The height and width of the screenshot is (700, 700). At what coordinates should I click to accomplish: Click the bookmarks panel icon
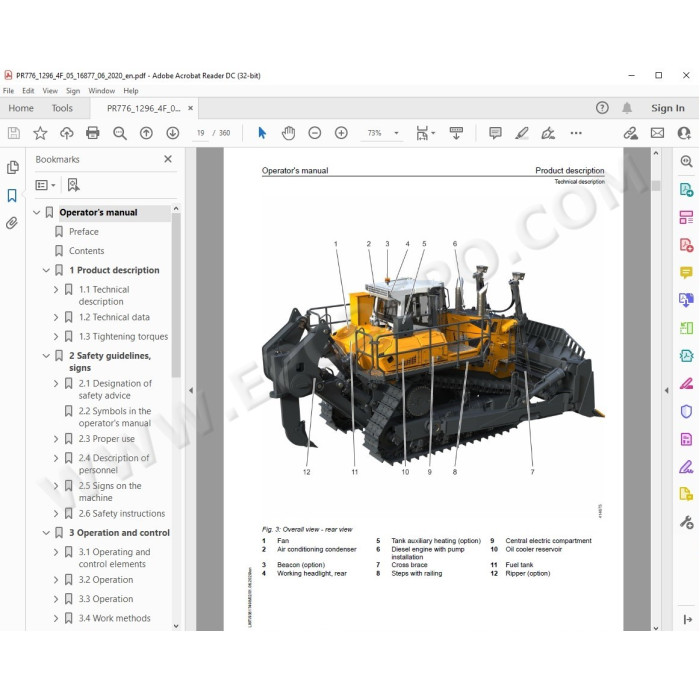(12, 195)
